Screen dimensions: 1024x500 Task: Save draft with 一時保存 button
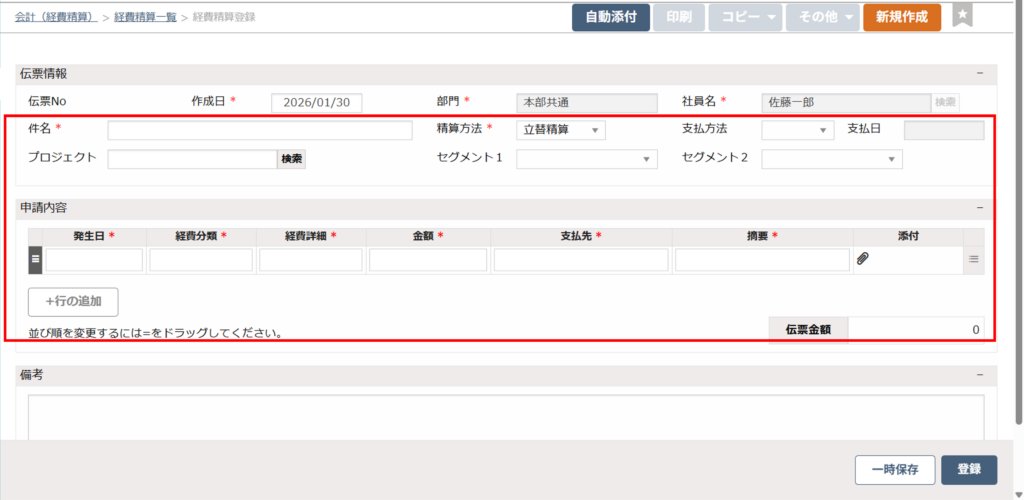pos(895,469)
